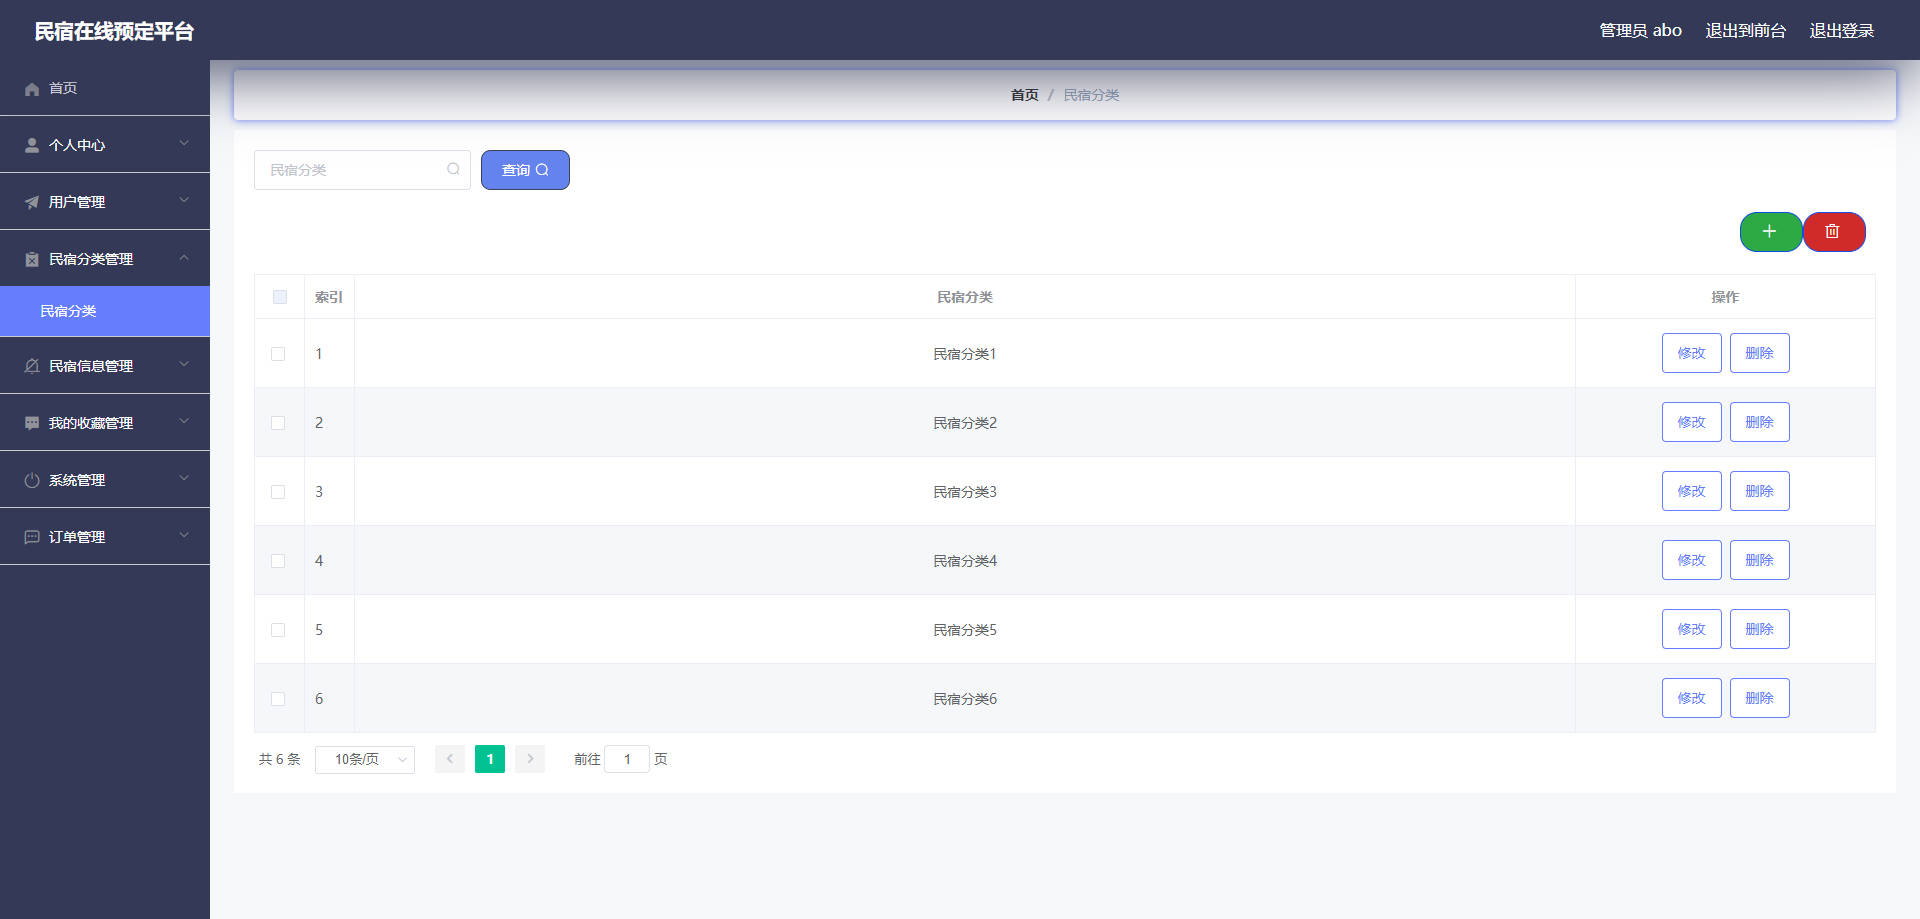Click the clipboard icon for 民宿分类管理
This screenshot has width=1920, height=919.
tap(32, 259)
